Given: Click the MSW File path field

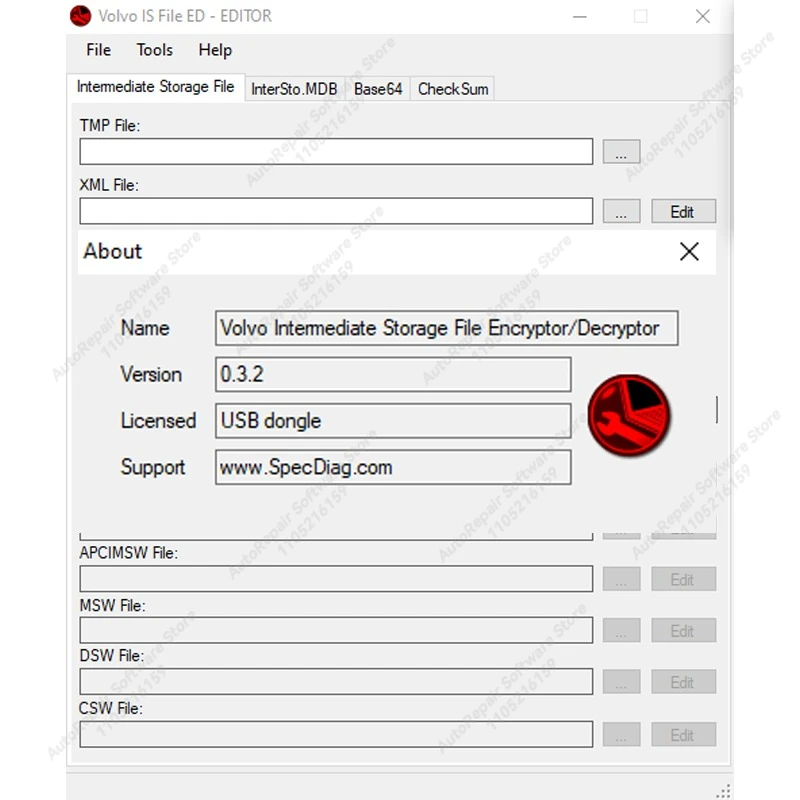Looking at the screenshot, I should tap(336, 630).
